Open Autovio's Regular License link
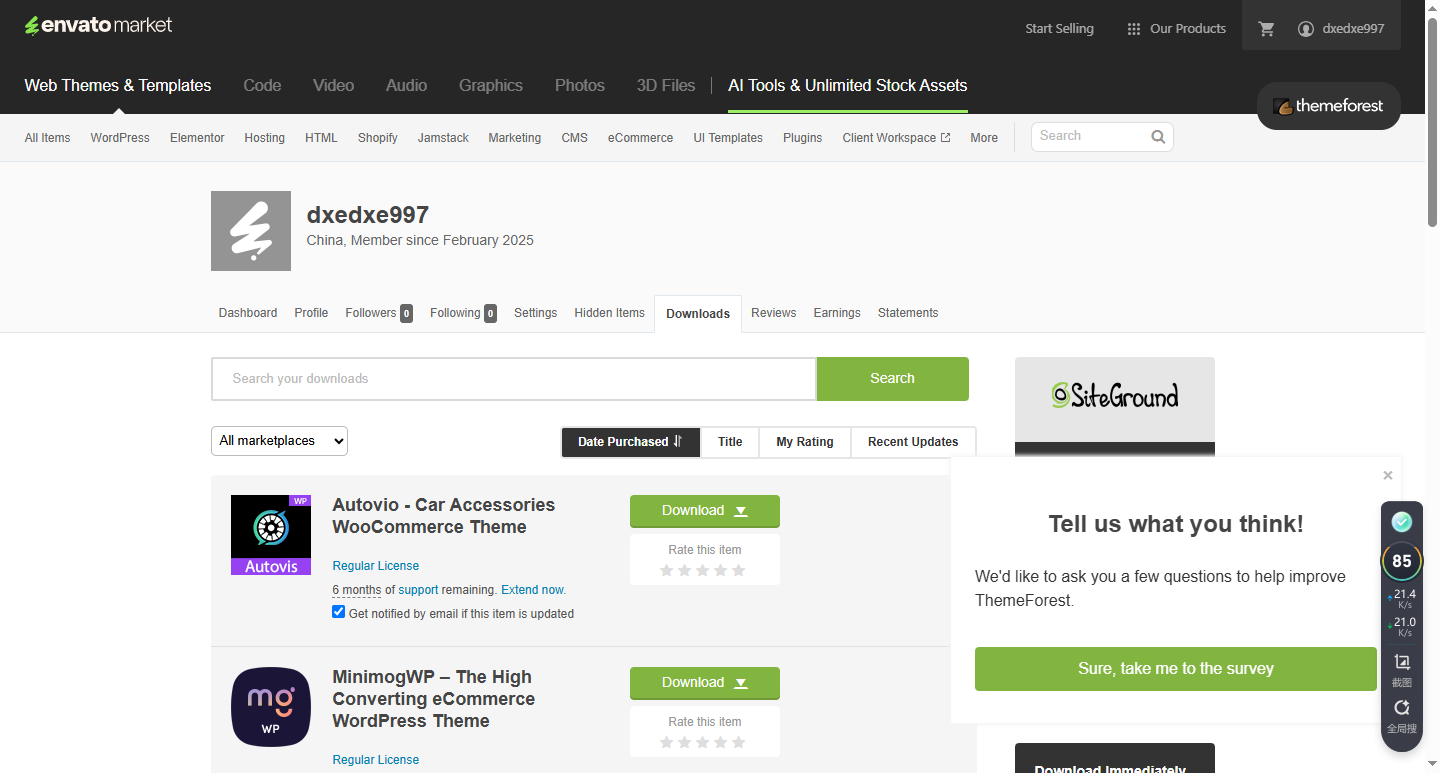The height and width of the screenshot is (773, 1440). pyautogui.click(x=376, y=566)
